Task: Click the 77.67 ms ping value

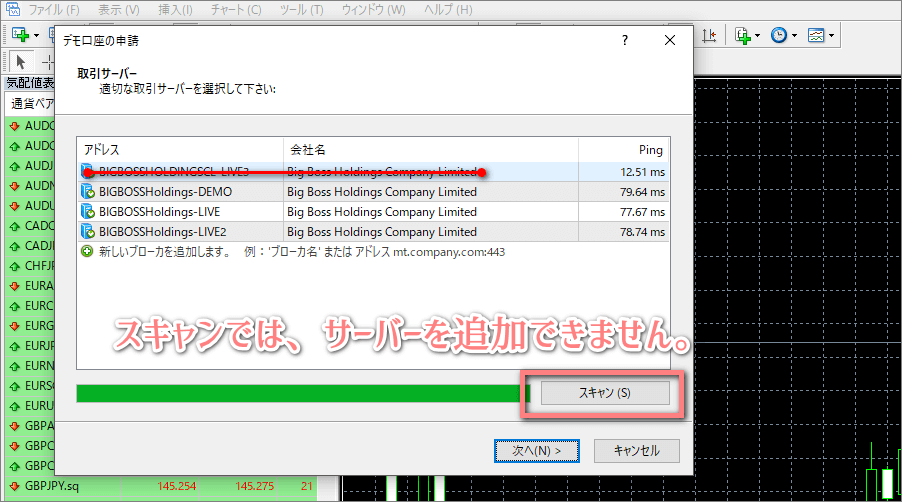Action: click(x=643, y=212)
